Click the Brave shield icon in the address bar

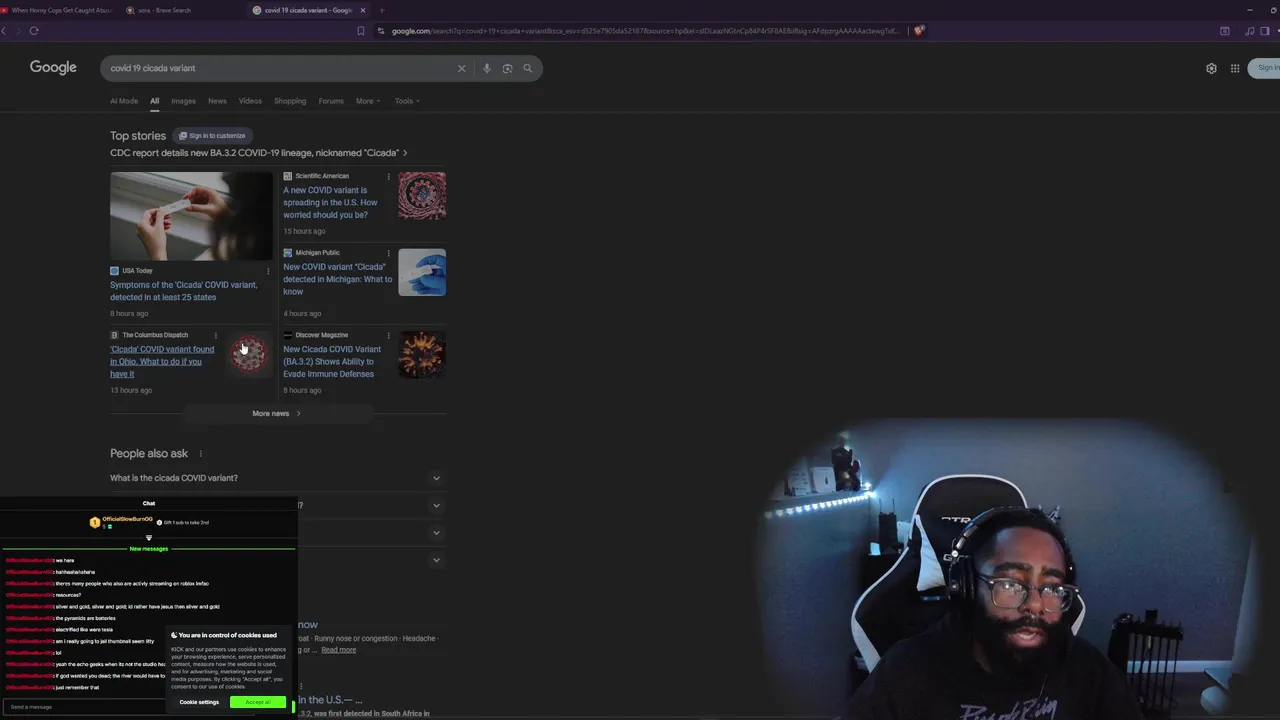(919, 31)
